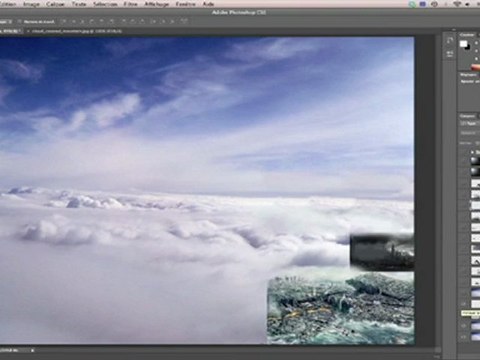Open the Image menu
Viewport: 480px width, 360px height.
(x=31, y=4)
